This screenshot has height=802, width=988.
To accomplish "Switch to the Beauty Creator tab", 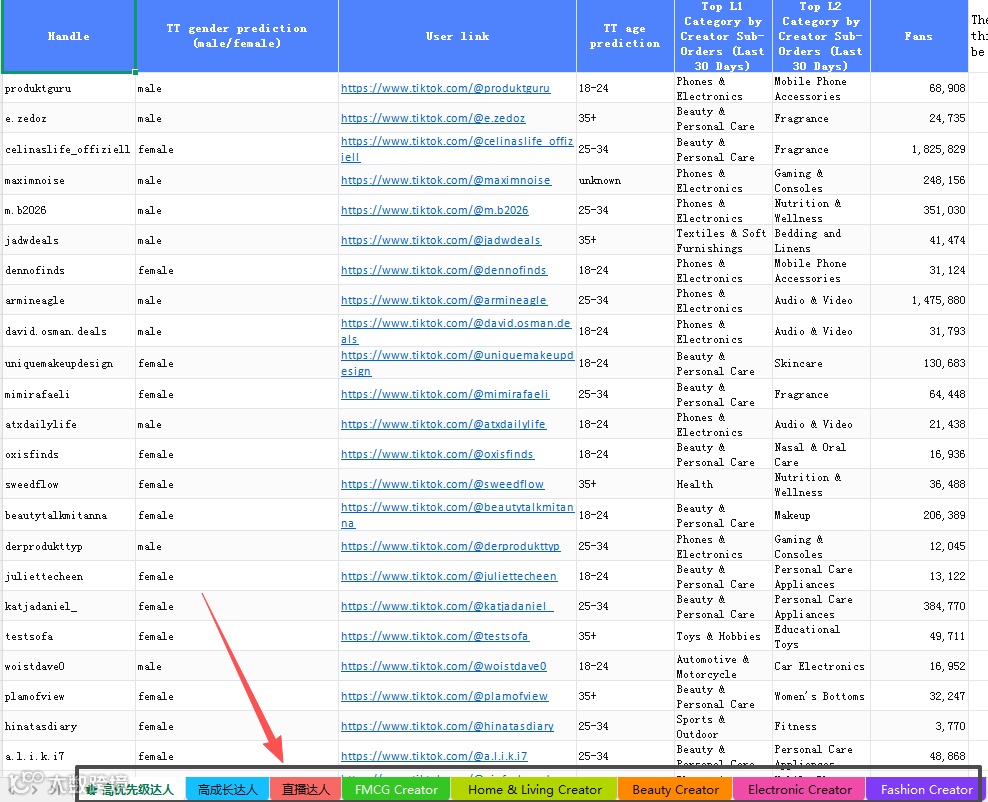I will [675, 789].
